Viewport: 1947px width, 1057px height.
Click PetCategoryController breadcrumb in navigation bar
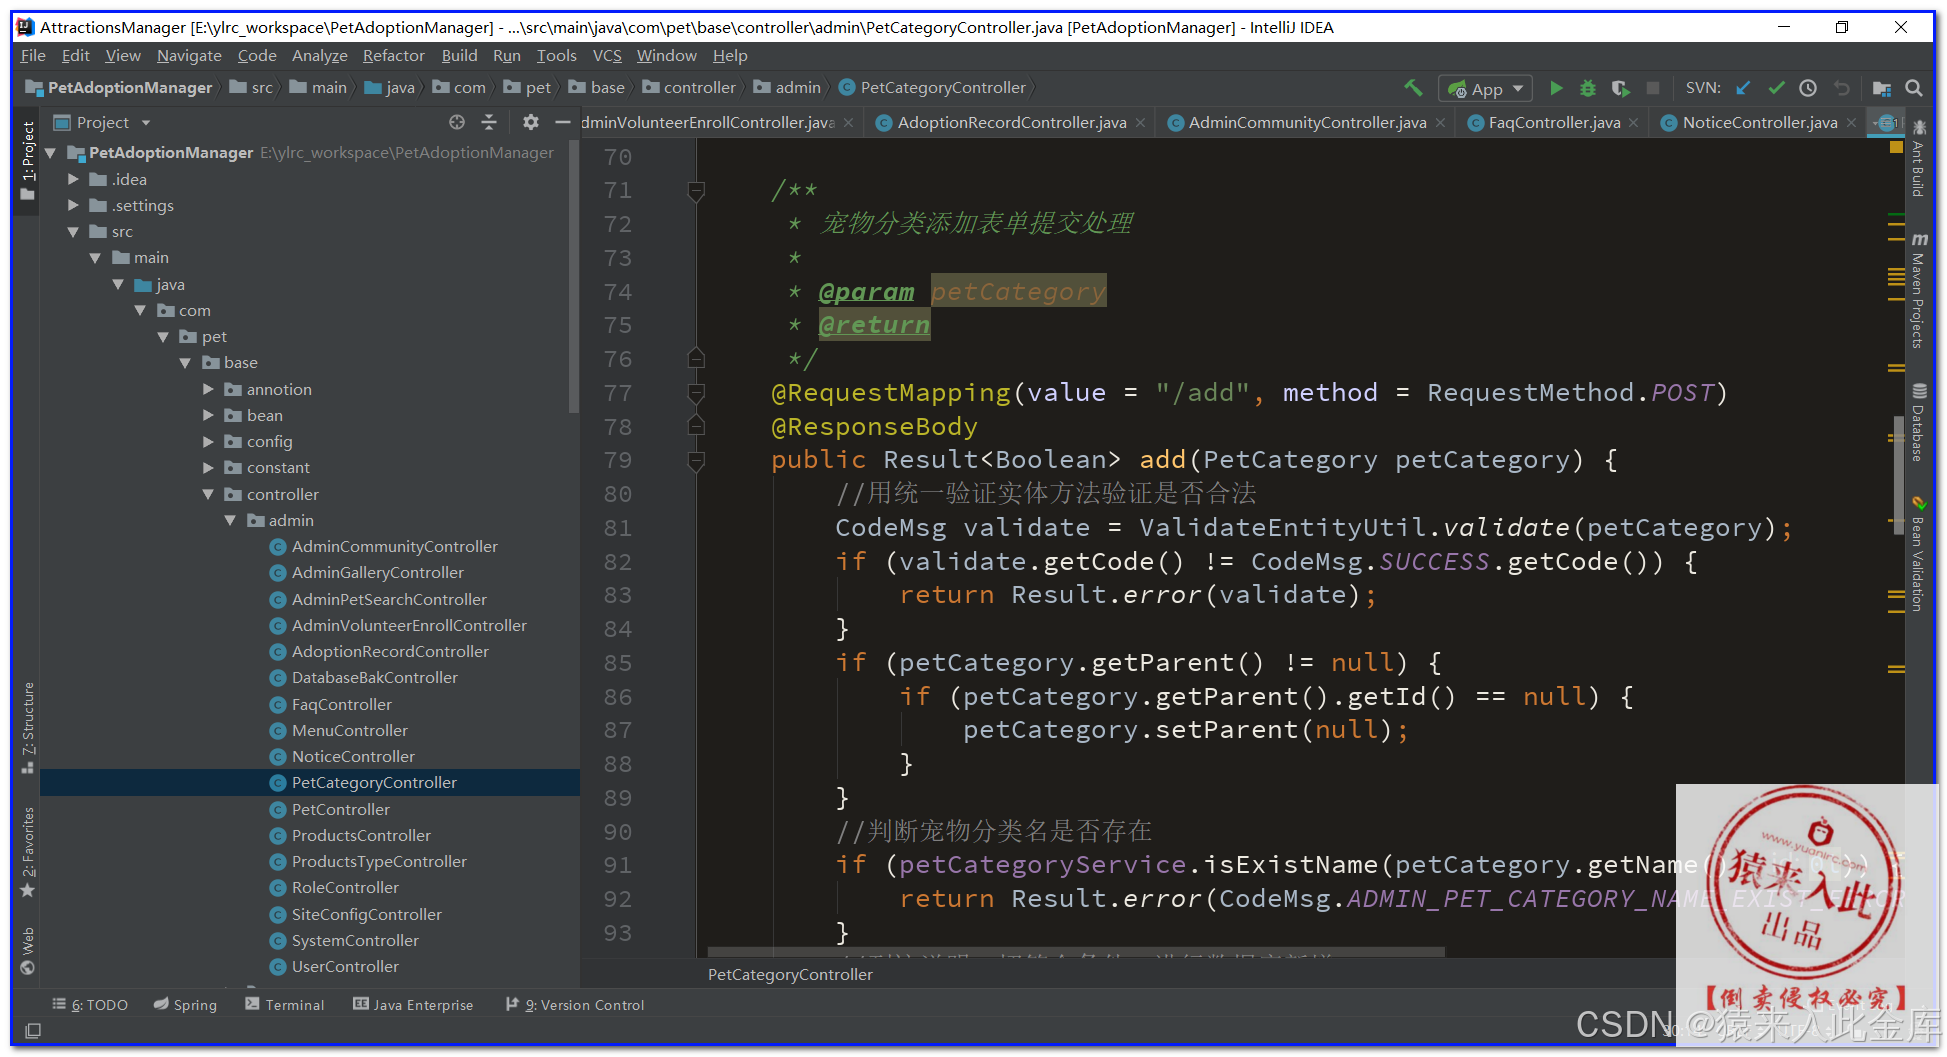tap(933, 88)
